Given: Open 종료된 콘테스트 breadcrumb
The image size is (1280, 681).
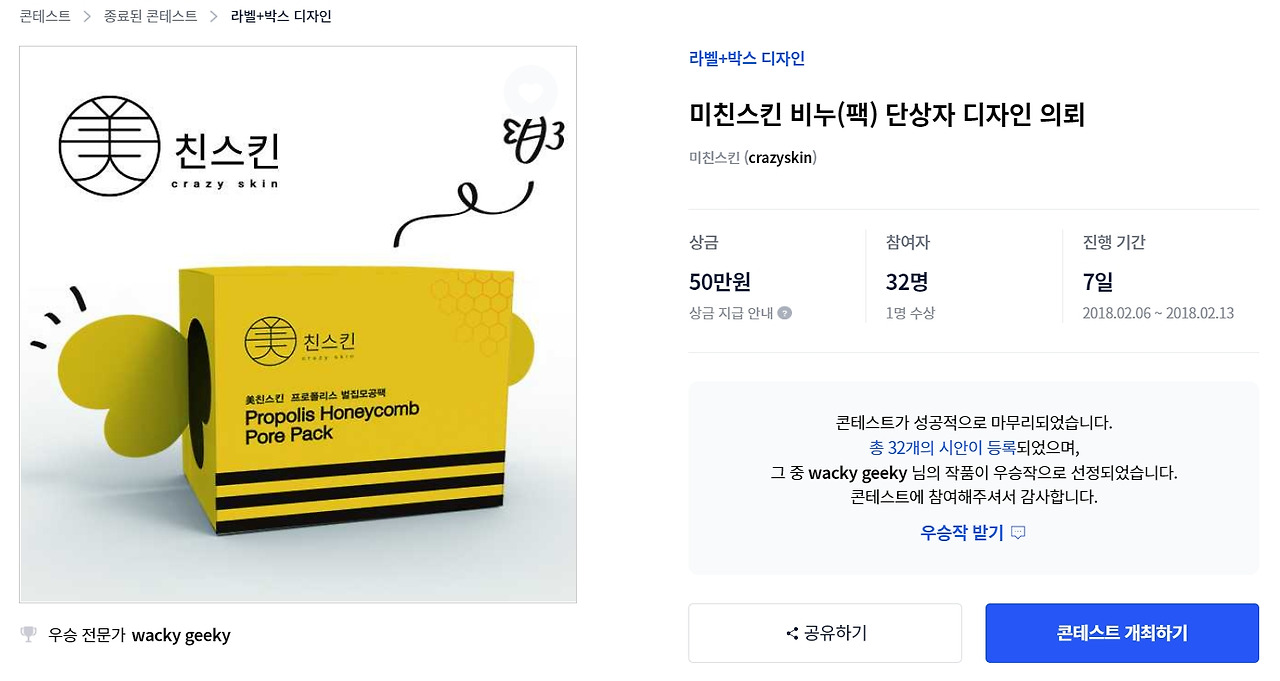Looking at the screenshot, I should (150, 17).
